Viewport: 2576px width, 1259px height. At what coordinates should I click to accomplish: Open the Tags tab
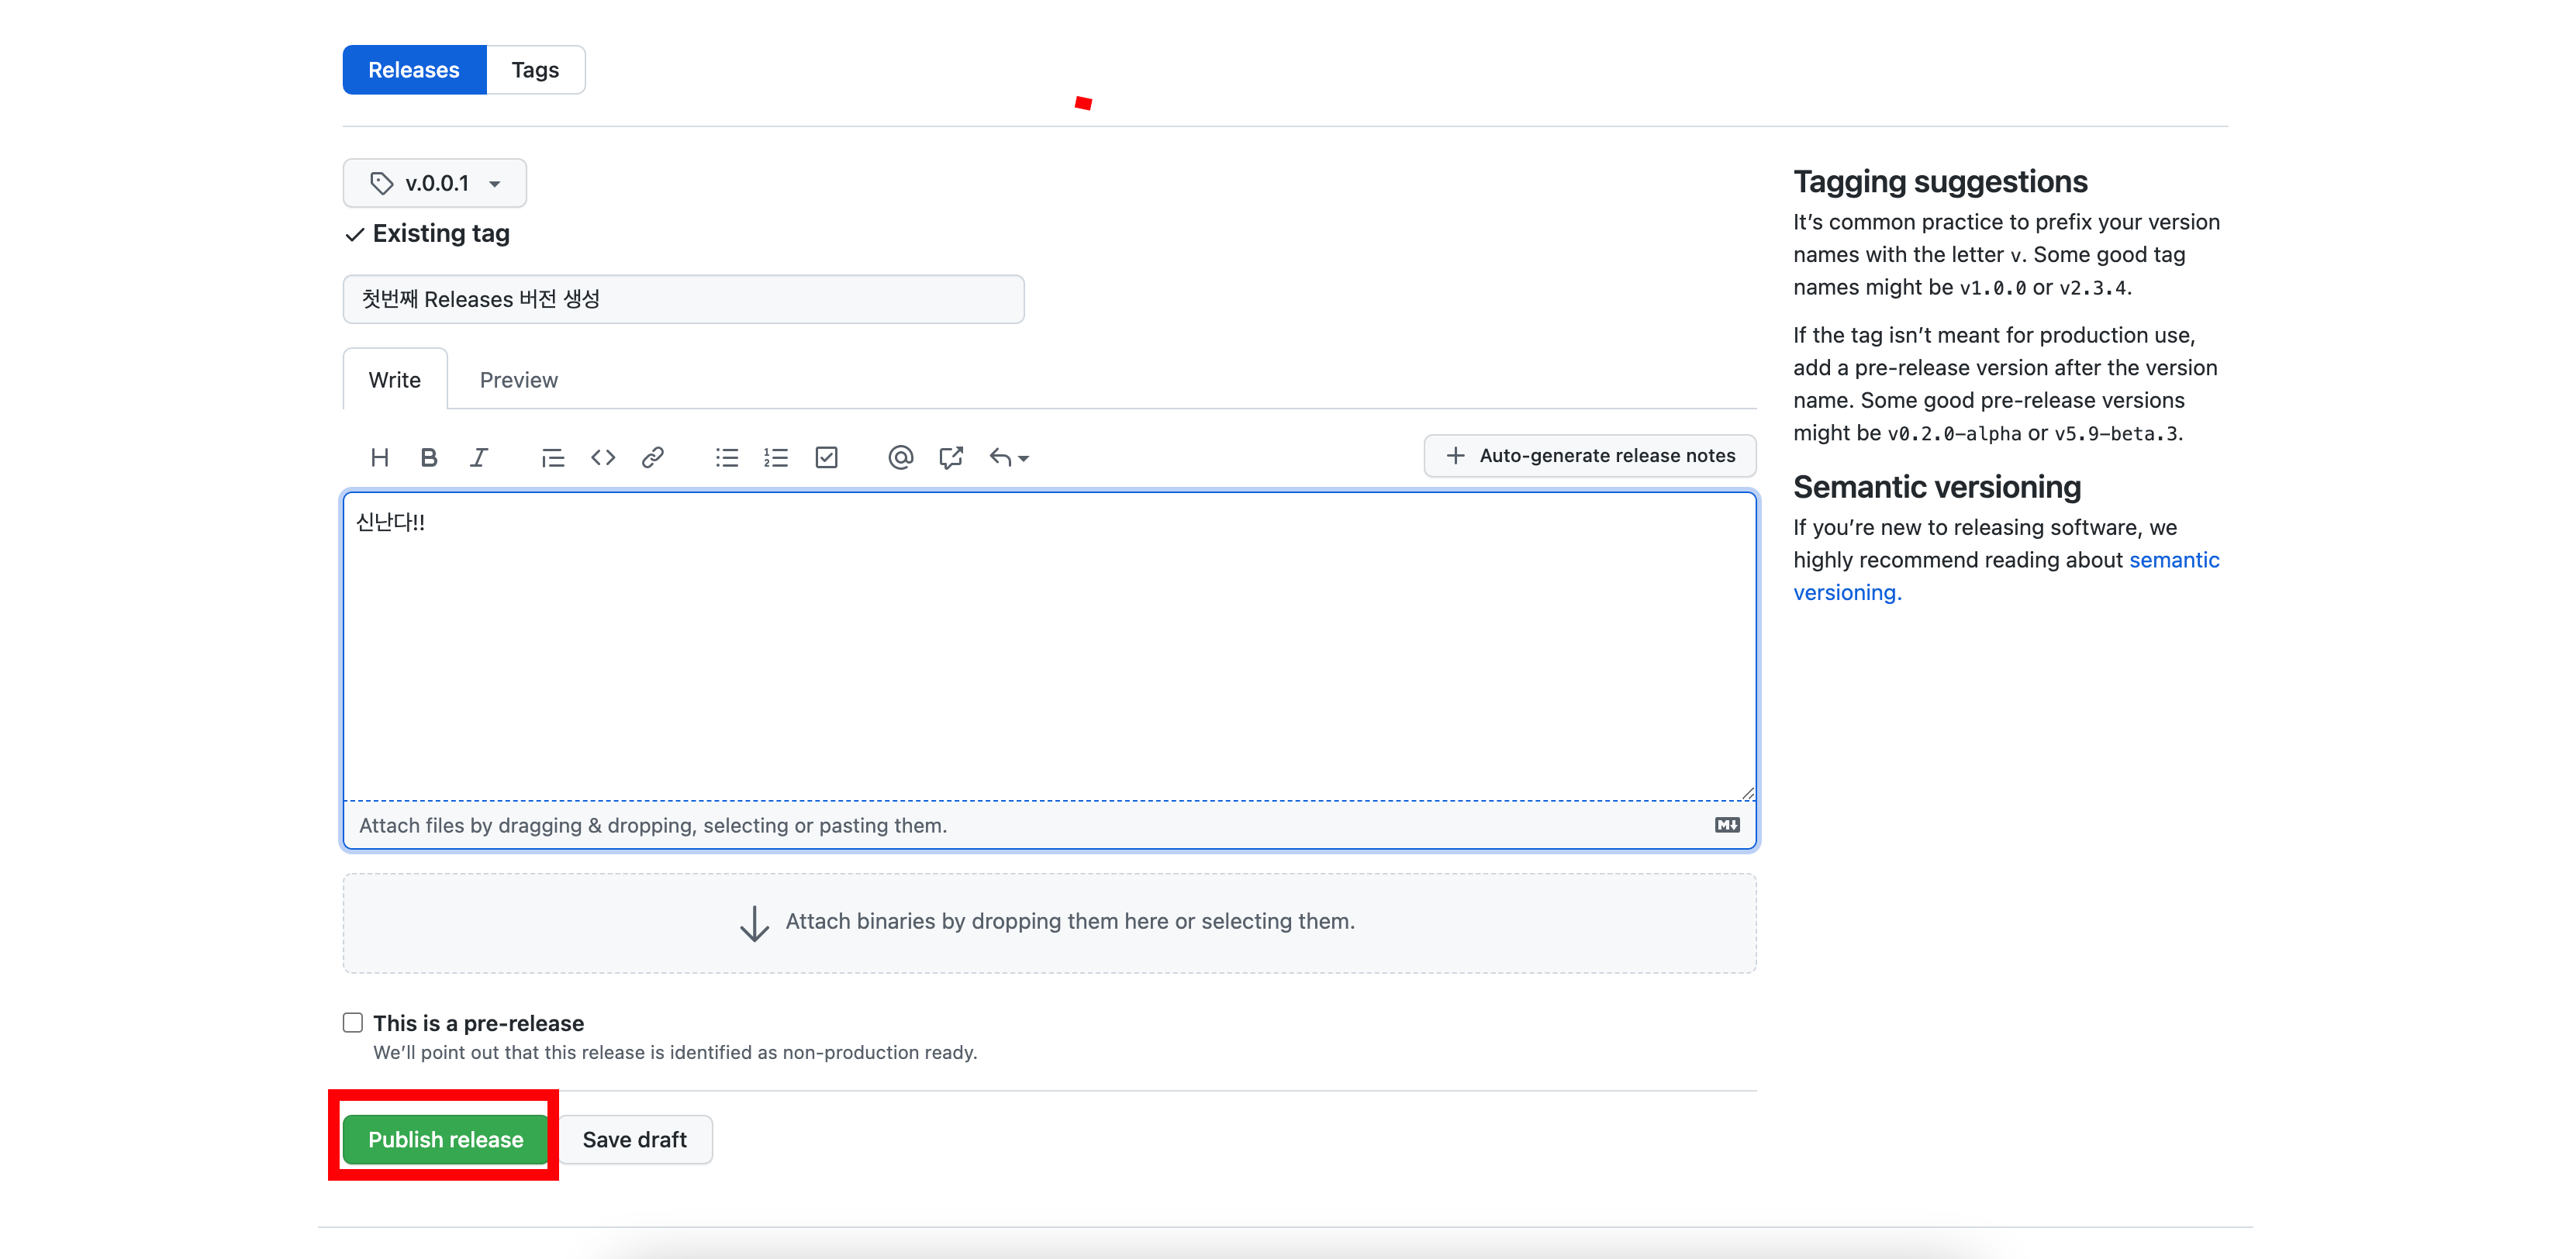click(535, 70)
